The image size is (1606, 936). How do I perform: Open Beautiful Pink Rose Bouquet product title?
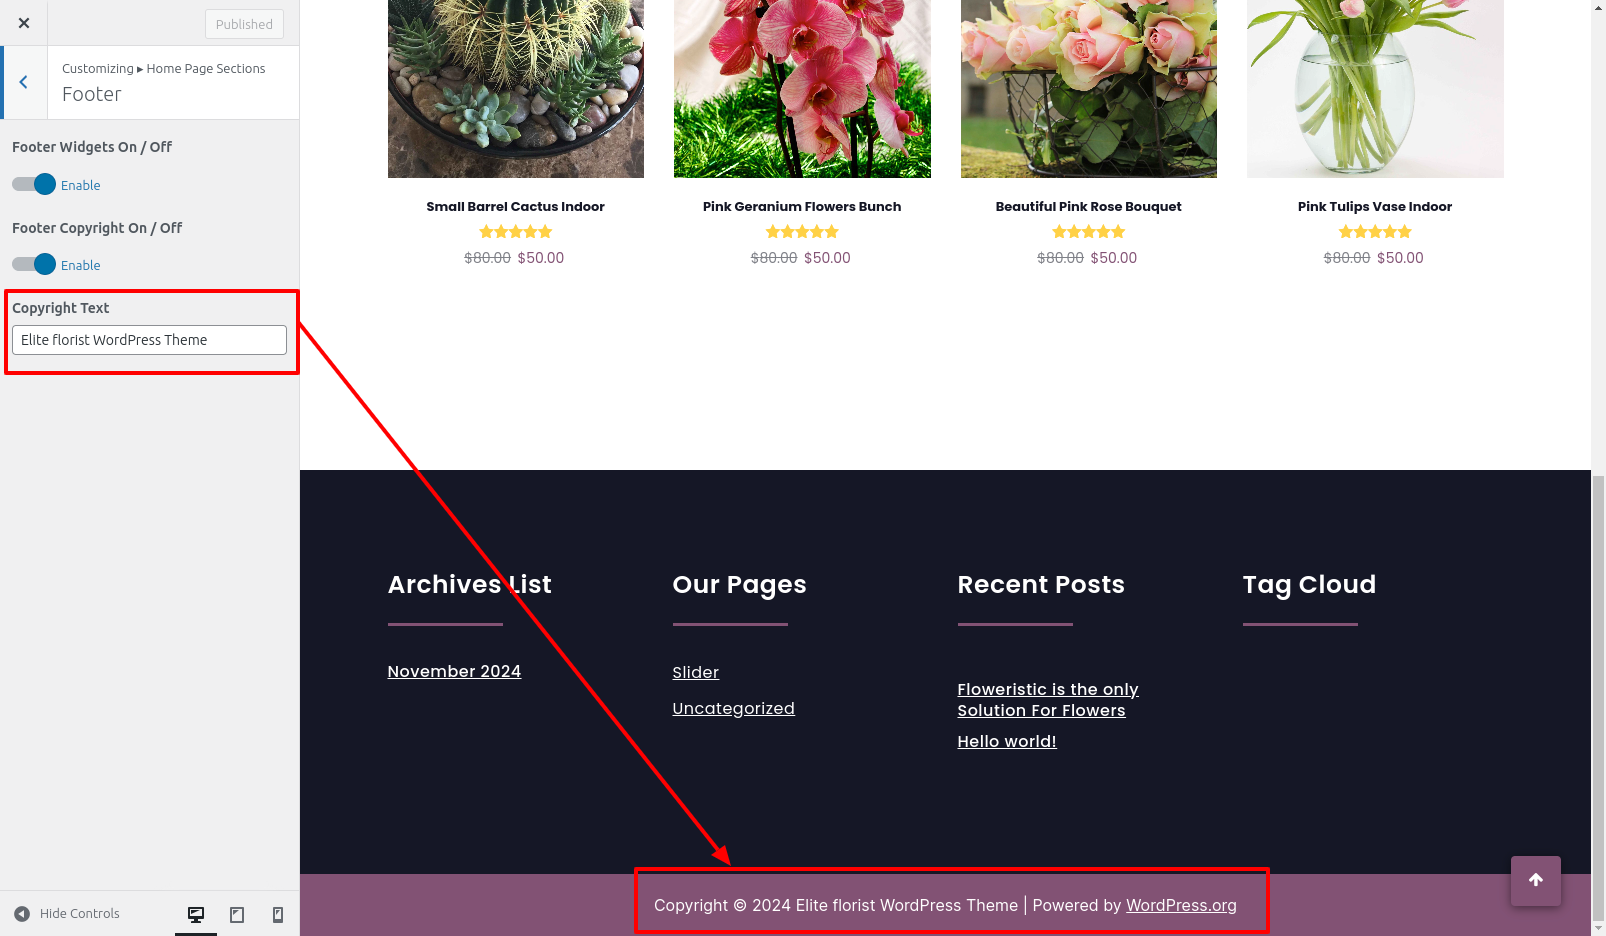click(1088, 206)
